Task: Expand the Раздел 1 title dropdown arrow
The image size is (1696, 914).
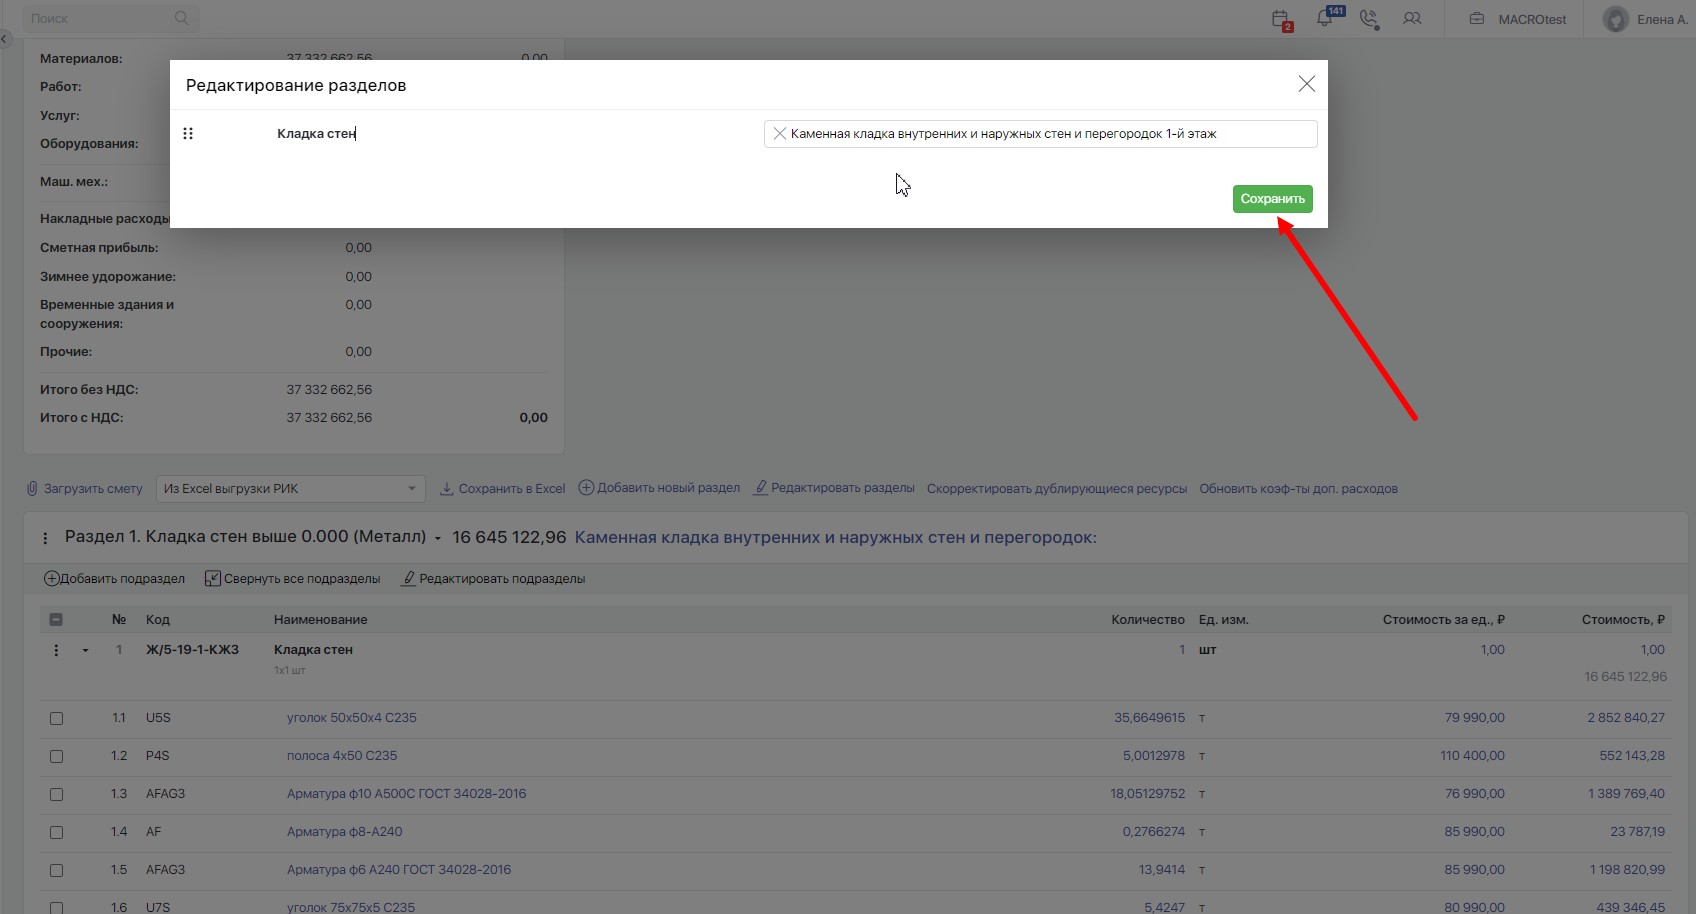Action: (x=438, y=538)
